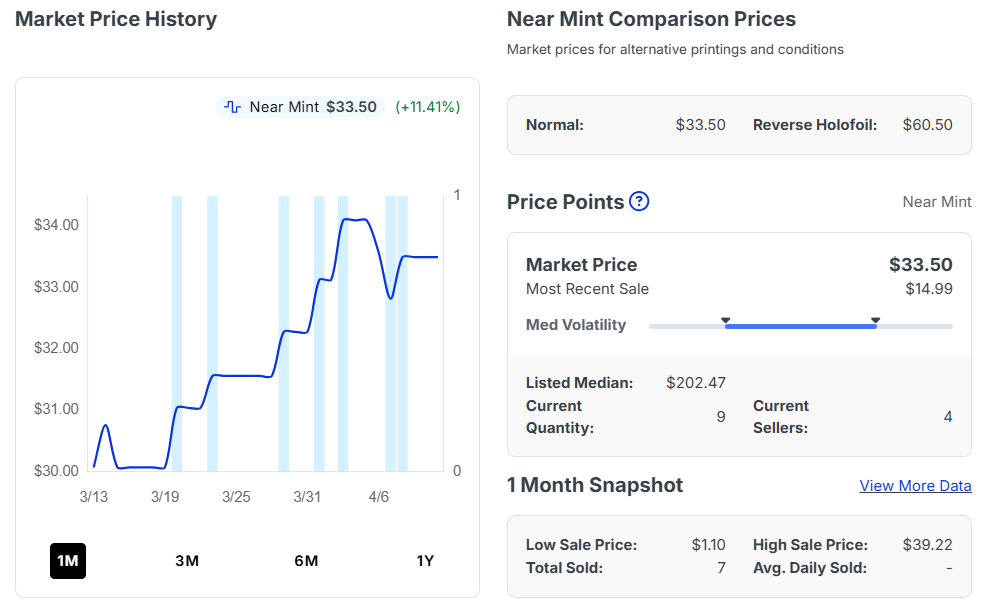Switch chart to 3M range
Viewport: 987px width, 615px height.
pos(187,560)
